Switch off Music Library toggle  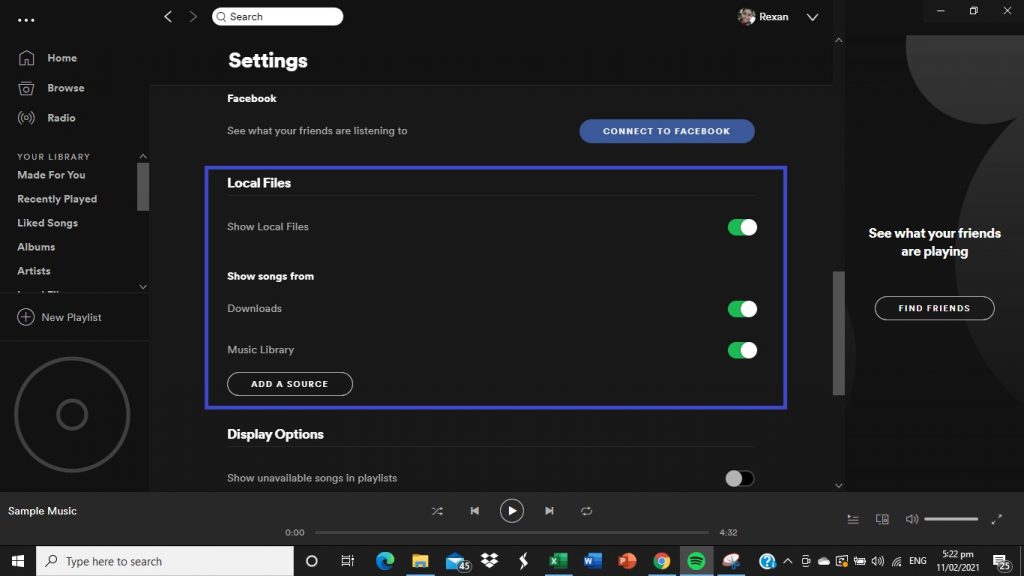click(742, 350)
